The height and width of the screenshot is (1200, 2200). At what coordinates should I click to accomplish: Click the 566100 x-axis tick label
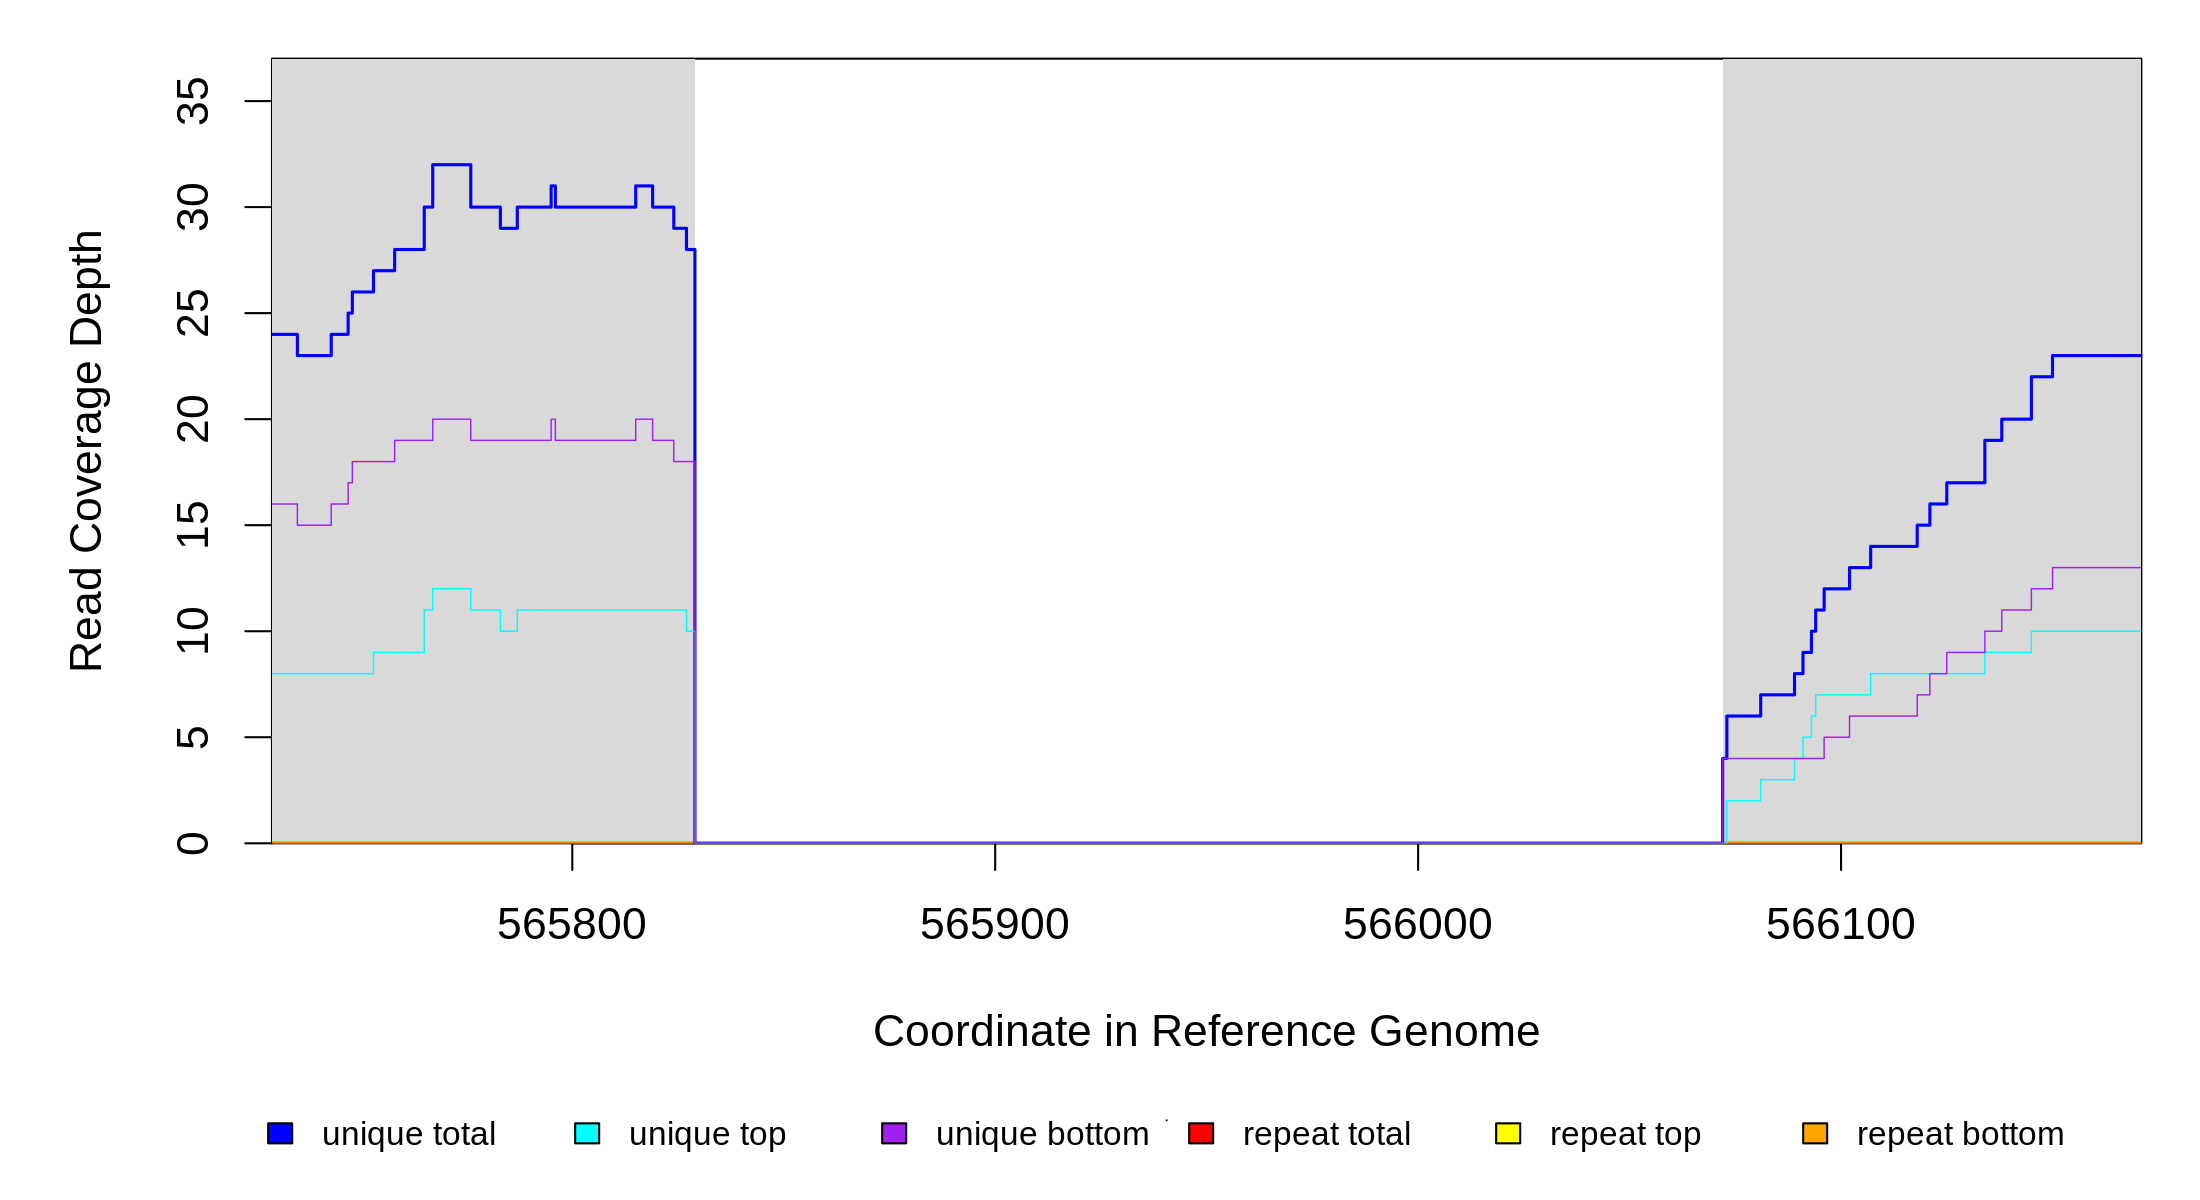point(1841,925)
